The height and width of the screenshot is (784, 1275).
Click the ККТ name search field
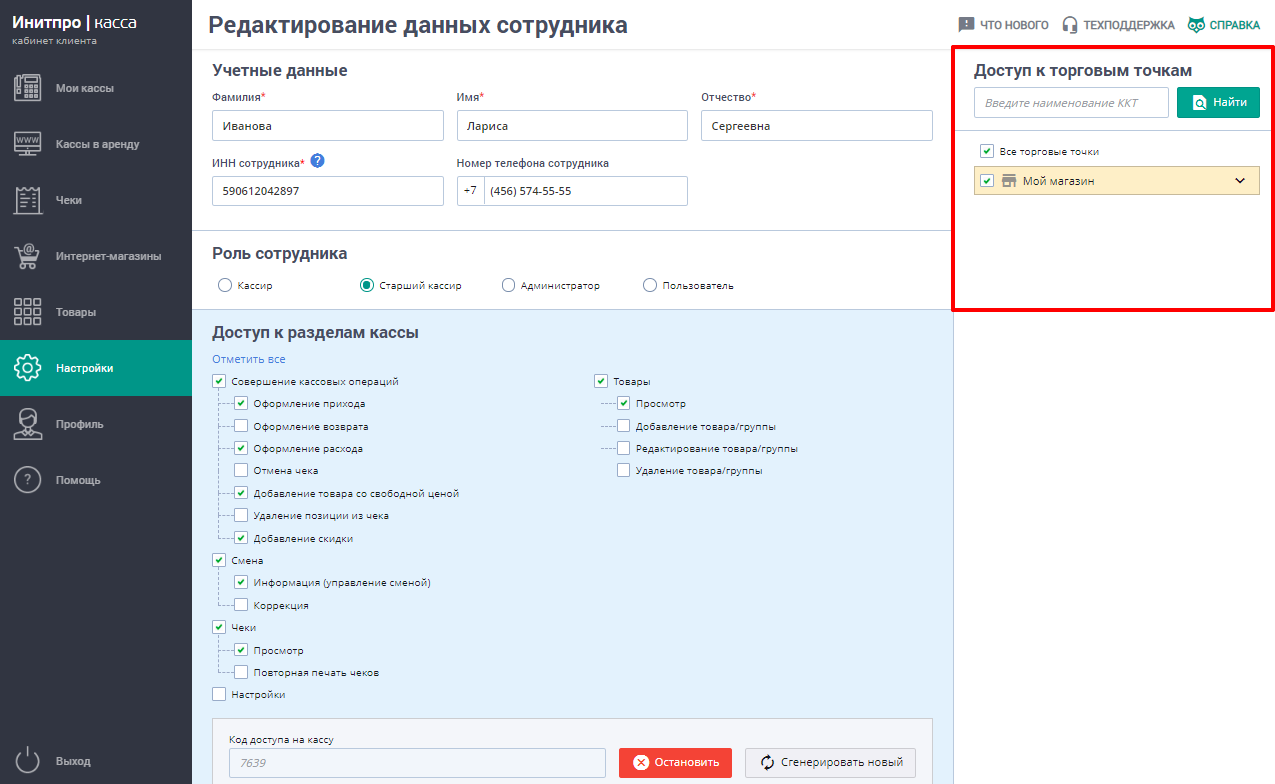pos(1071,102)
